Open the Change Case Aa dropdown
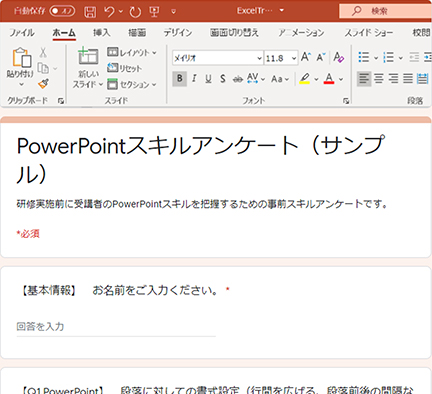Screen dimensions: 432x394 pyautogui.click(x=280, y=79)
